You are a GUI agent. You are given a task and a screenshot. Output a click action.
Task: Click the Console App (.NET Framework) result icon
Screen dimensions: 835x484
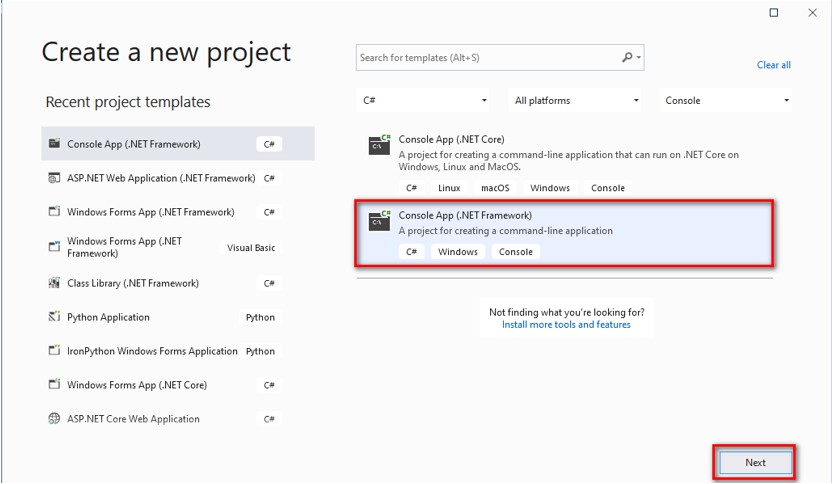click(x=380, y=220)
